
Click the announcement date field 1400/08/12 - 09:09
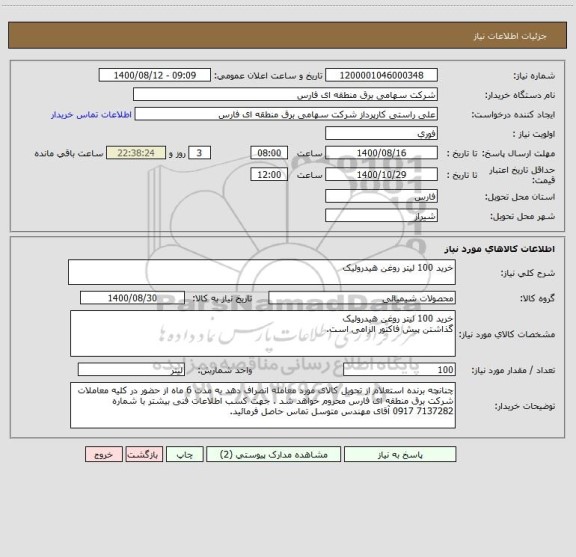(x=155, y=75)
